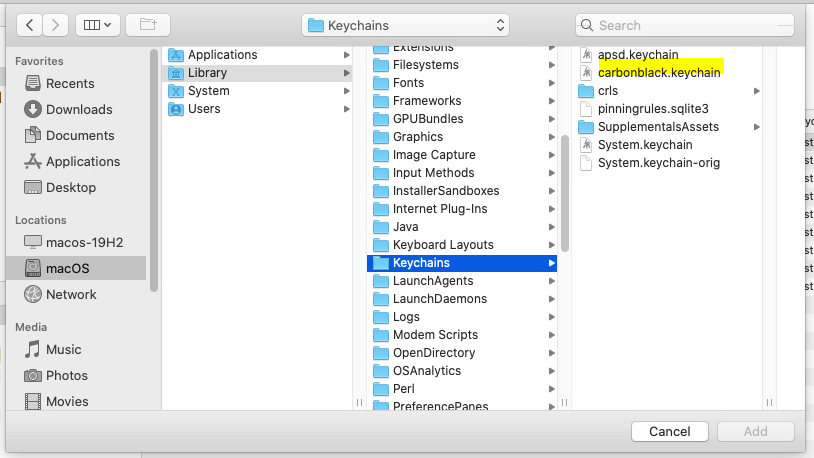Open Recents in the sidebar
The height and width of the screenshot is (458, 814).
(x=70, y=83)
